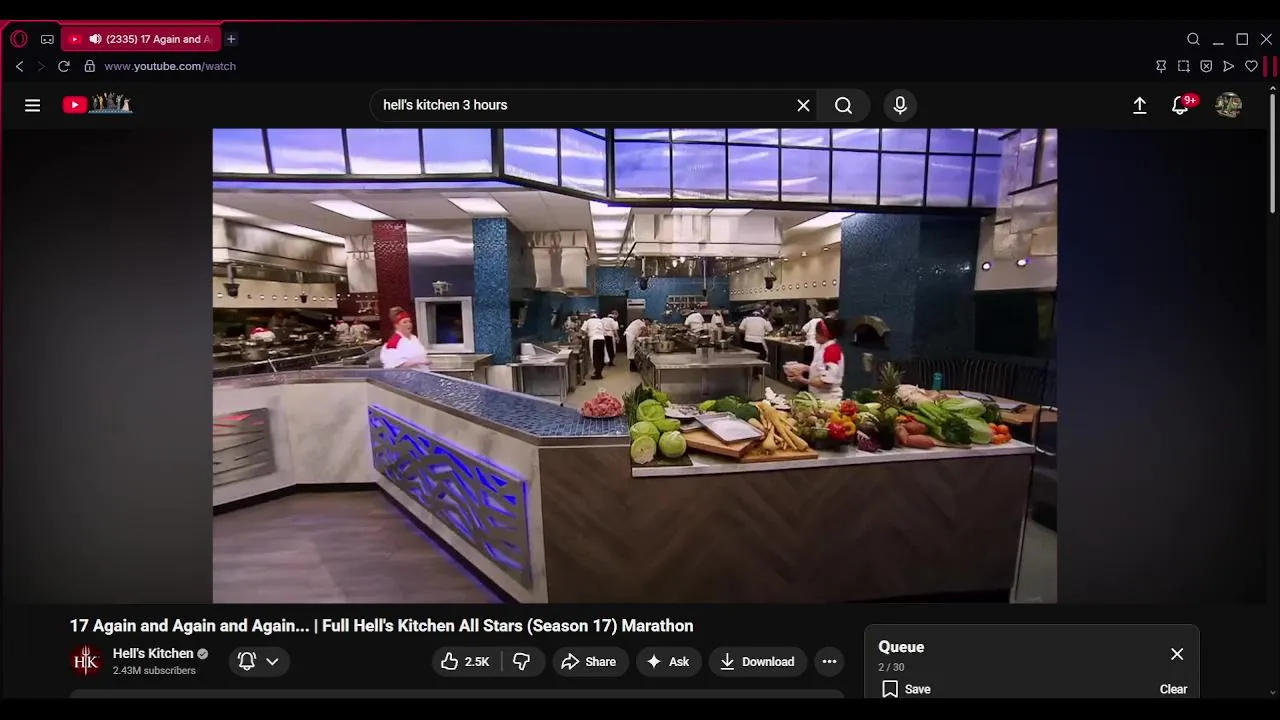Download the video
This screenshot has height=720, width=1280.
point(758,661)
